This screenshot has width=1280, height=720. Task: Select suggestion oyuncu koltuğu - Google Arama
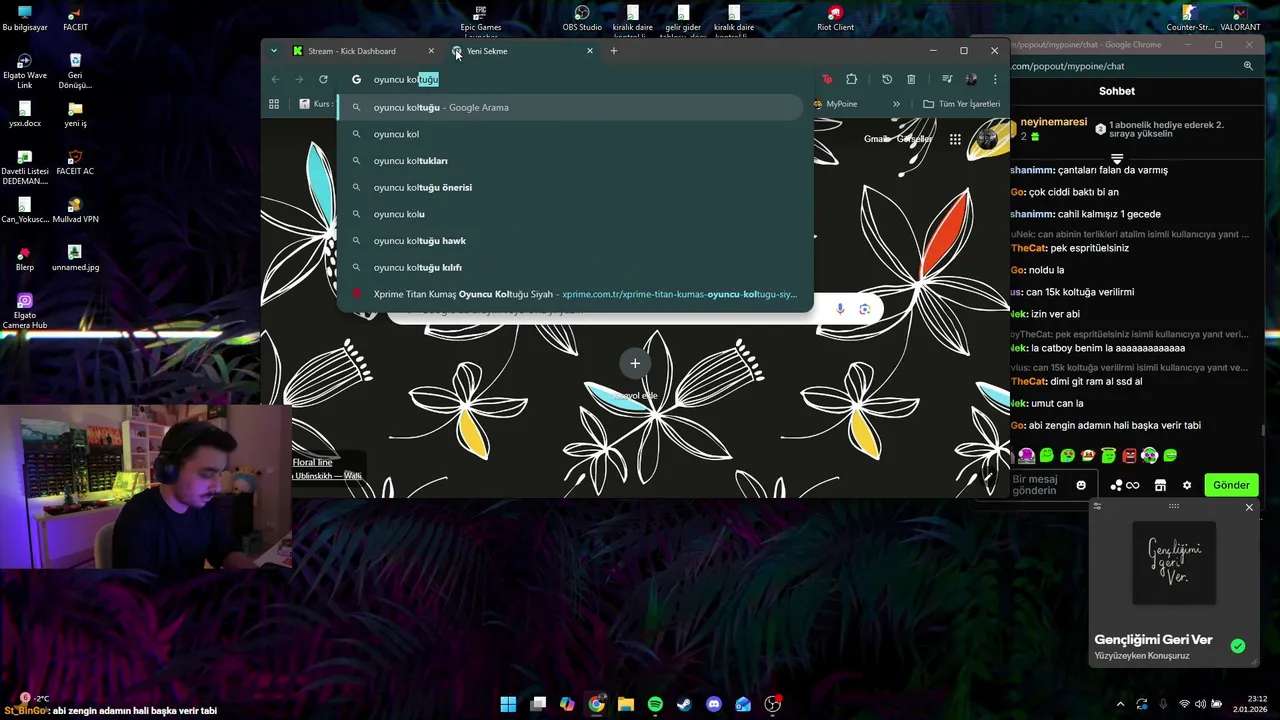click(x=570, y=107)
